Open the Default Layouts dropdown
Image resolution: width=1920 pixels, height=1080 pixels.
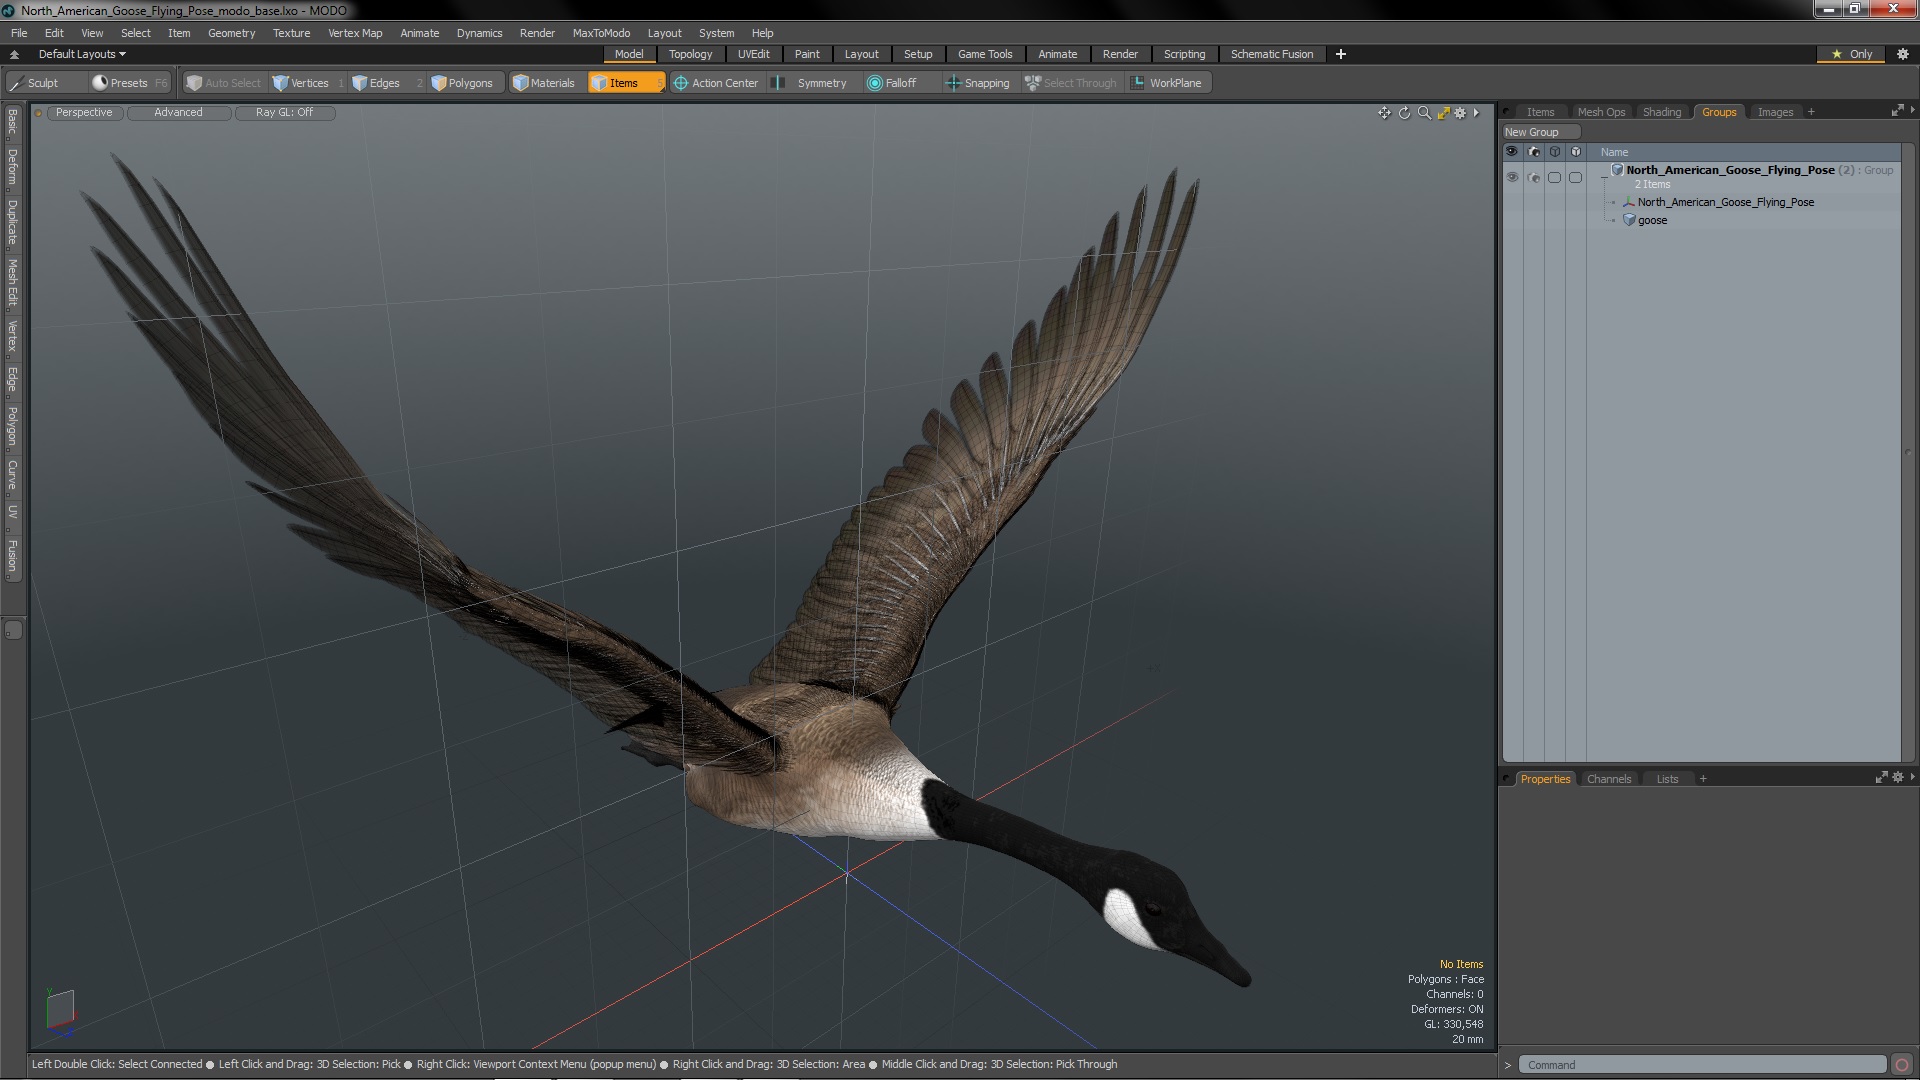[82, 54]
